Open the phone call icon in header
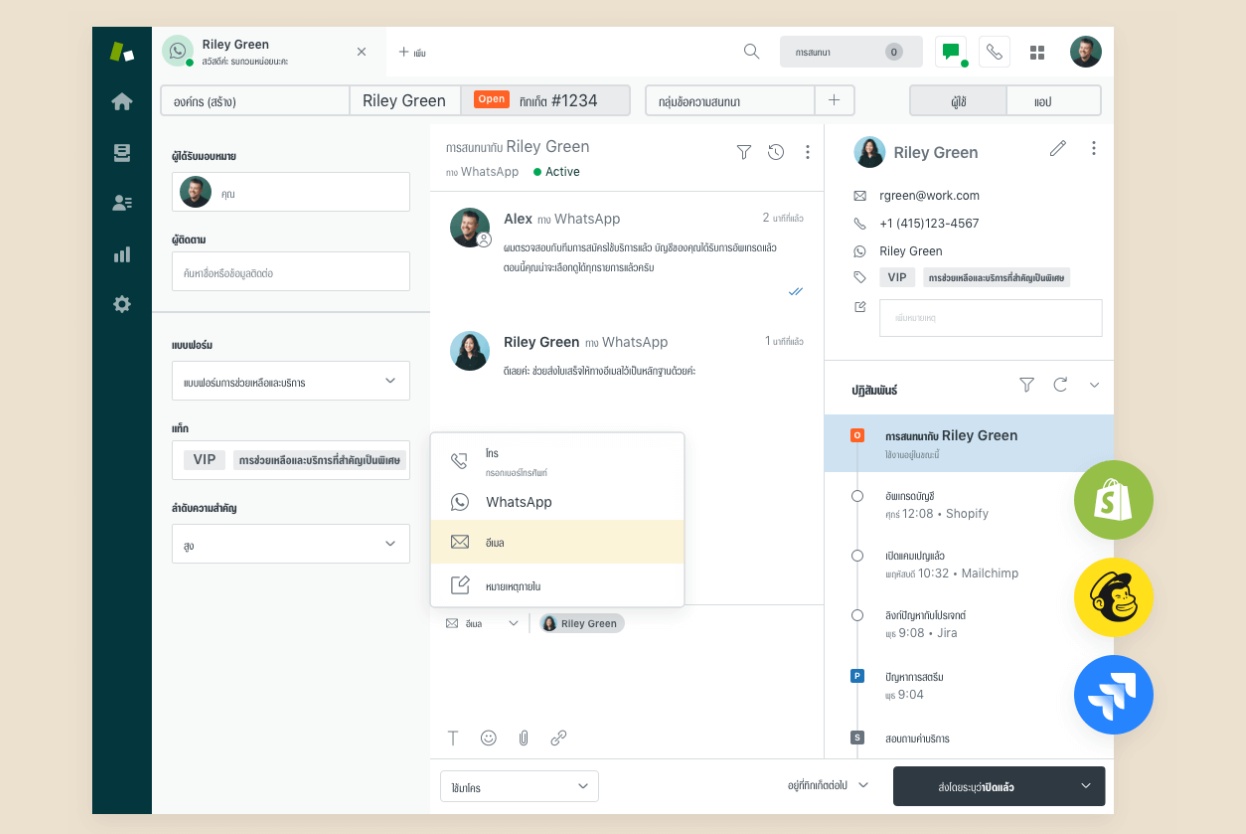Image resolution: width=1246 pixels, height=834 pixels. 994,52
